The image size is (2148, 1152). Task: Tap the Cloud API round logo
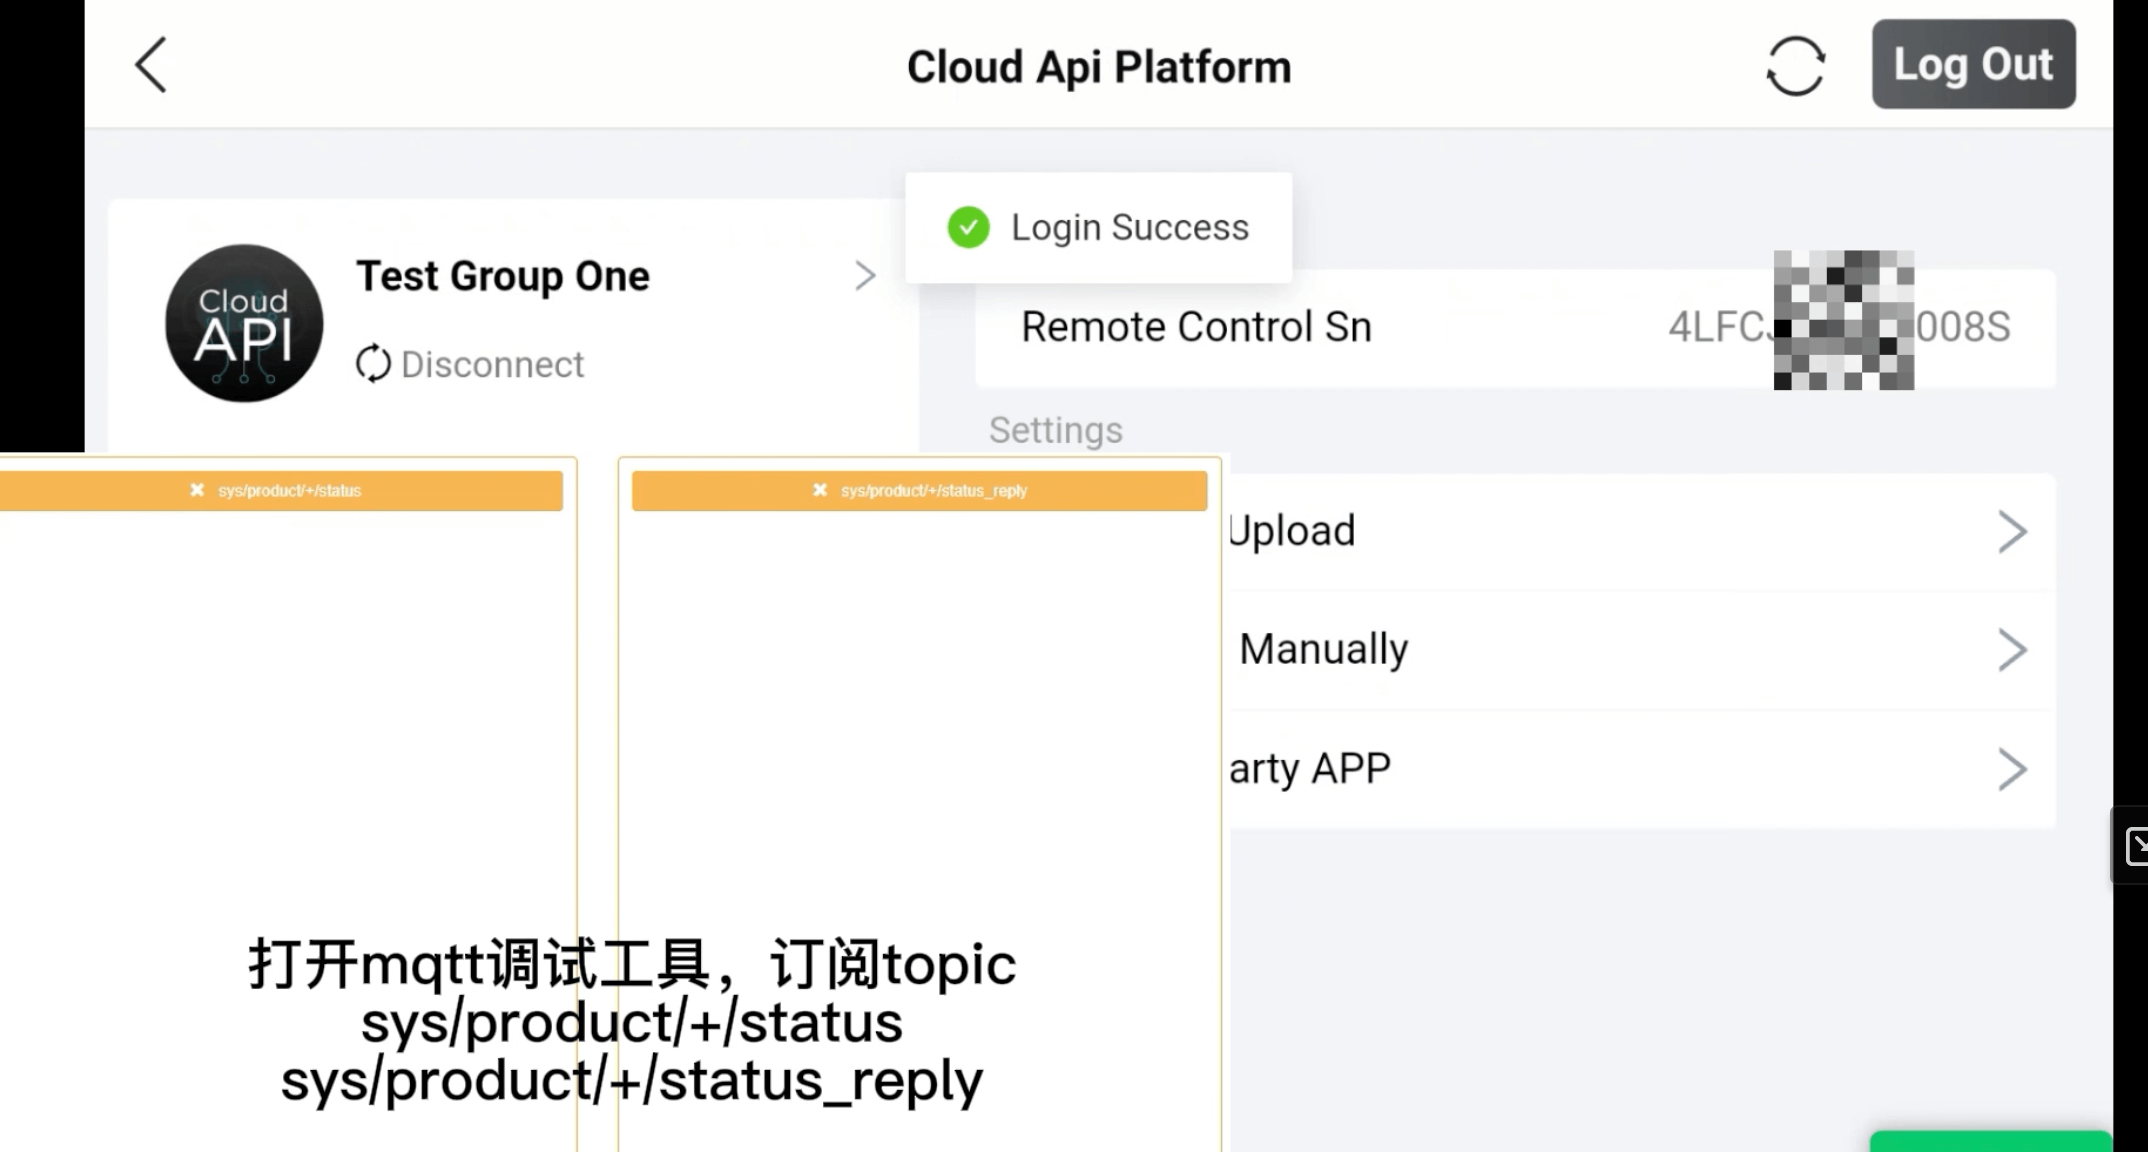tap(244, 323)
